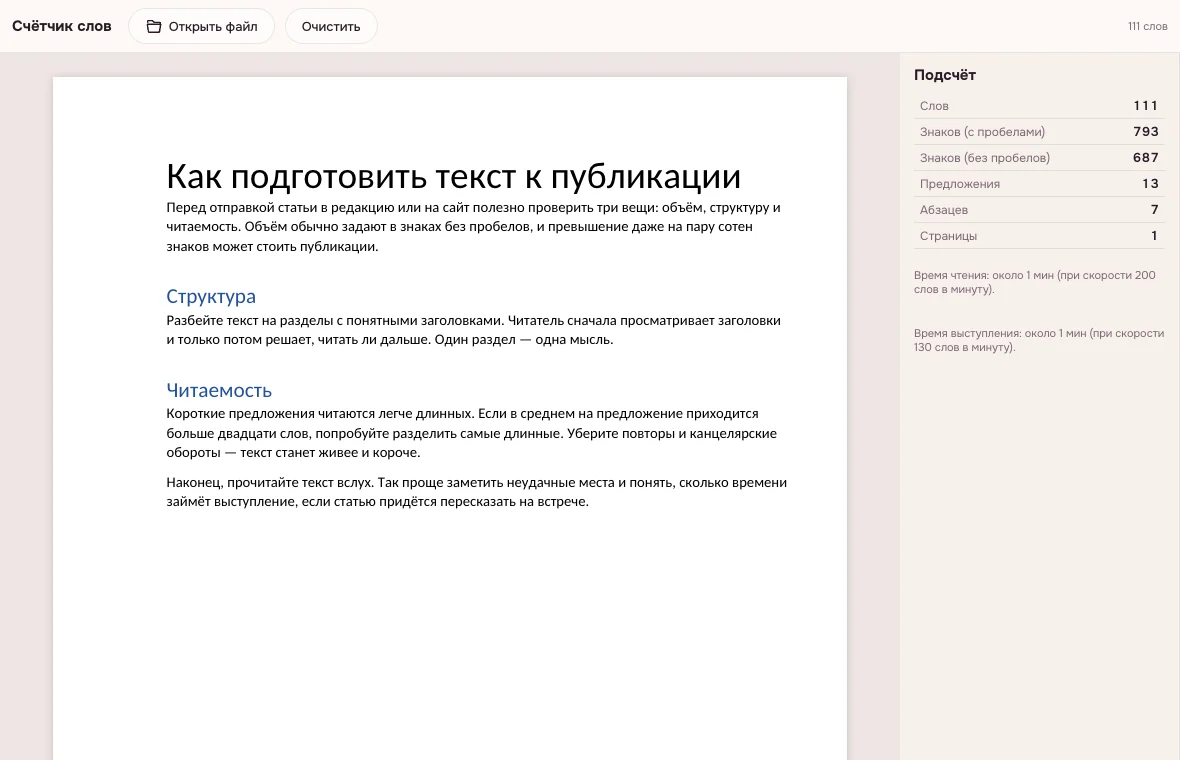Image resolution: width=1180 pixels, height=760 pixels.
Task: Select the Знаков (без пробелов) label
Action: point(984,158)
